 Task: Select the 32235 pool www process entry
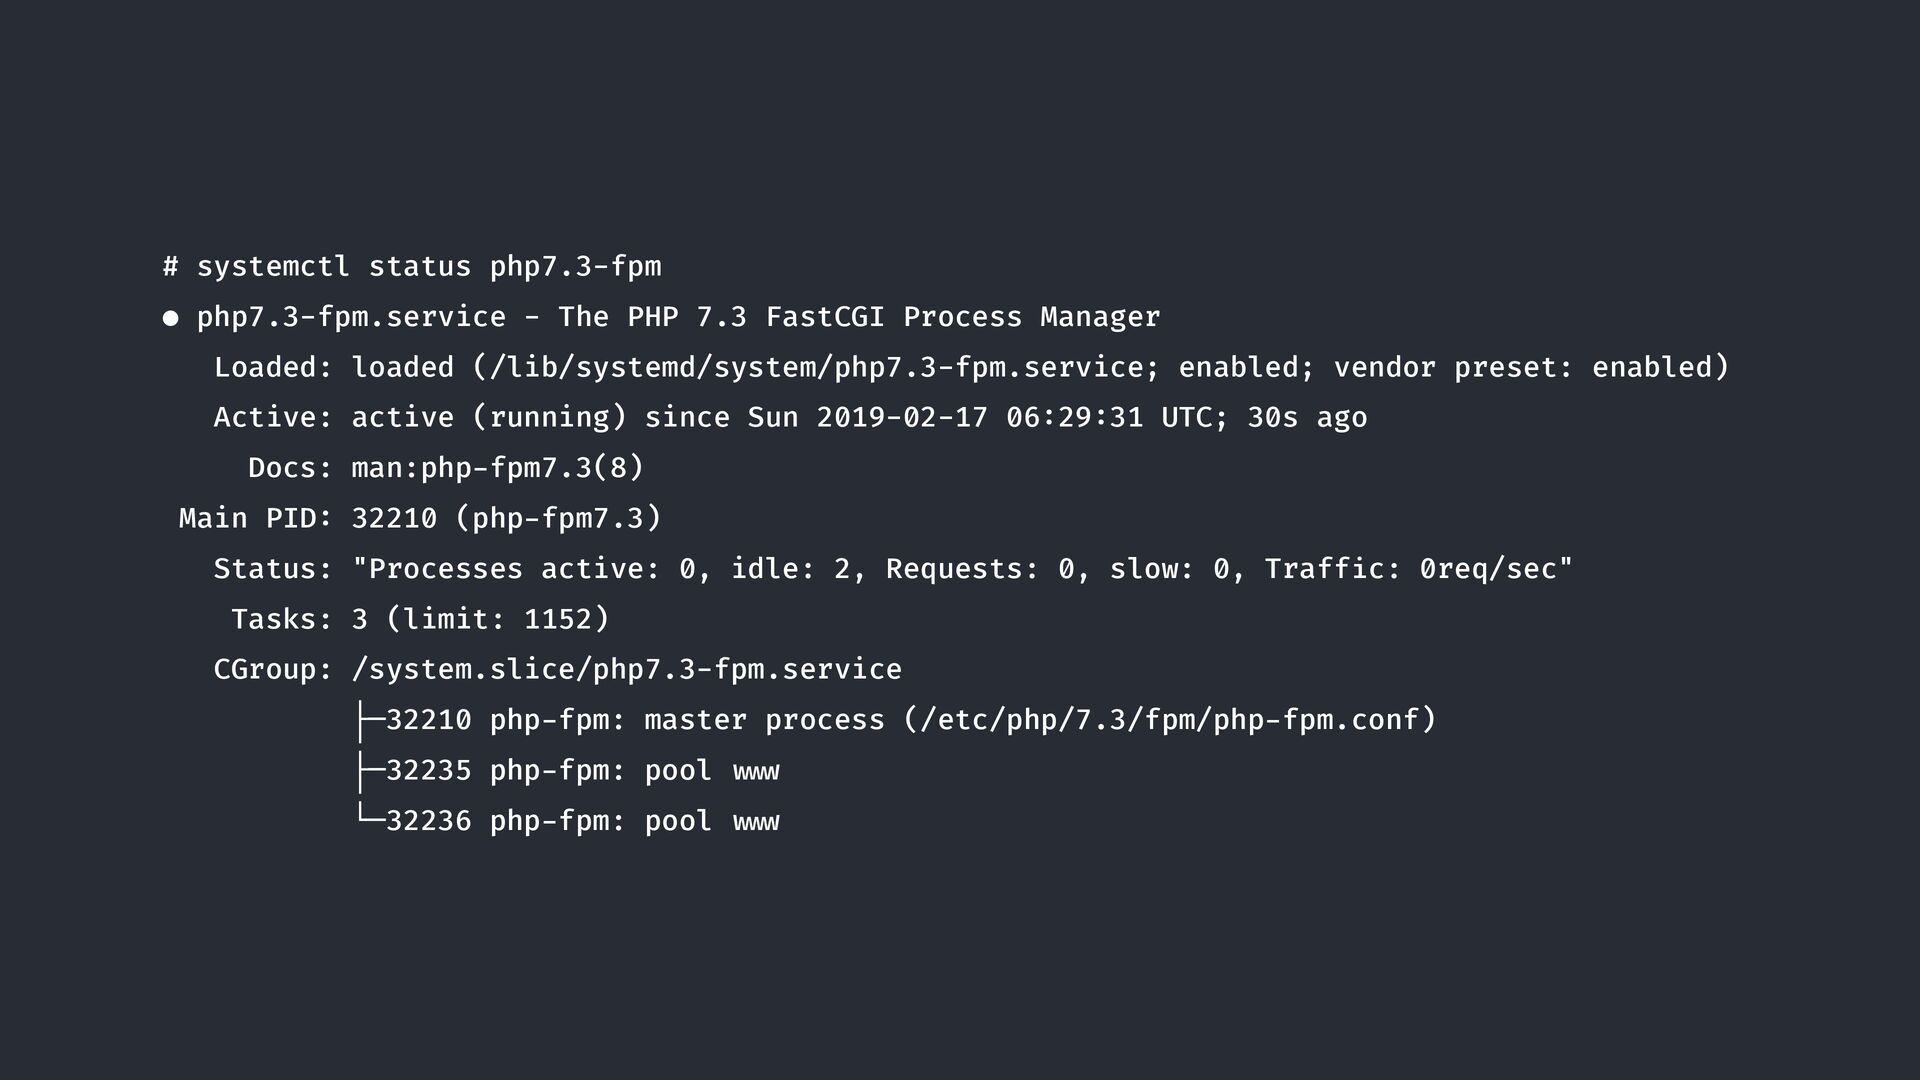pos(582,771)
